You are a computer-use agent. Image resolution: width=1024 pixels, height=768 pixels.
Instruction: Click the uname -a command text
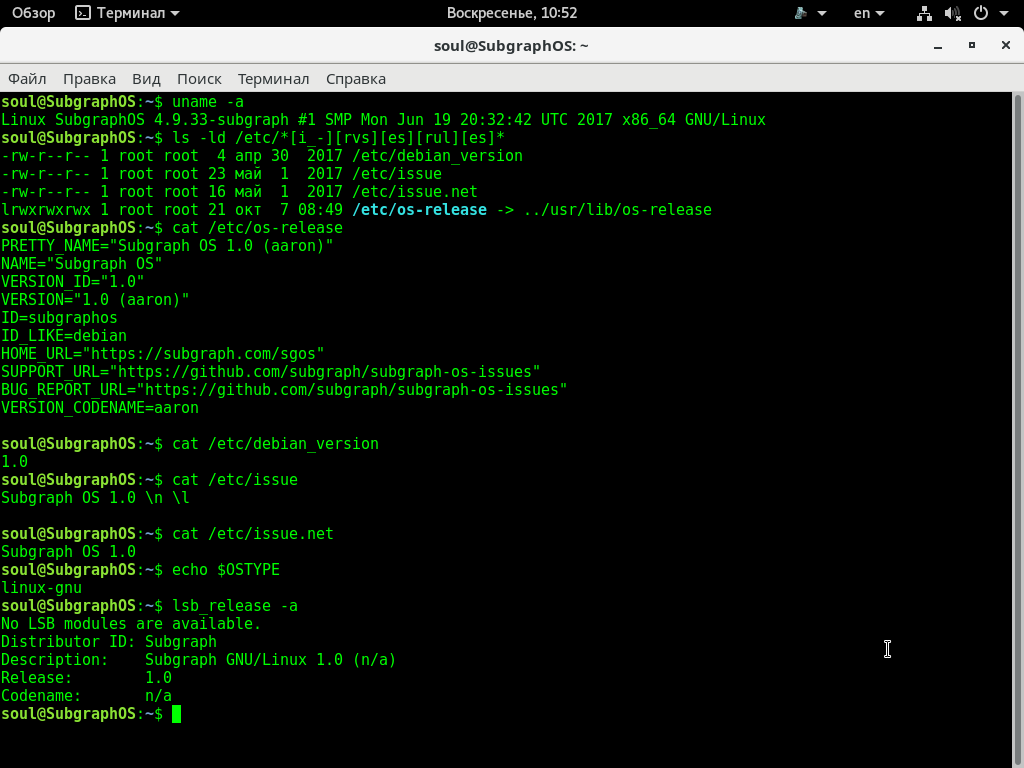[x=208, y=102]
